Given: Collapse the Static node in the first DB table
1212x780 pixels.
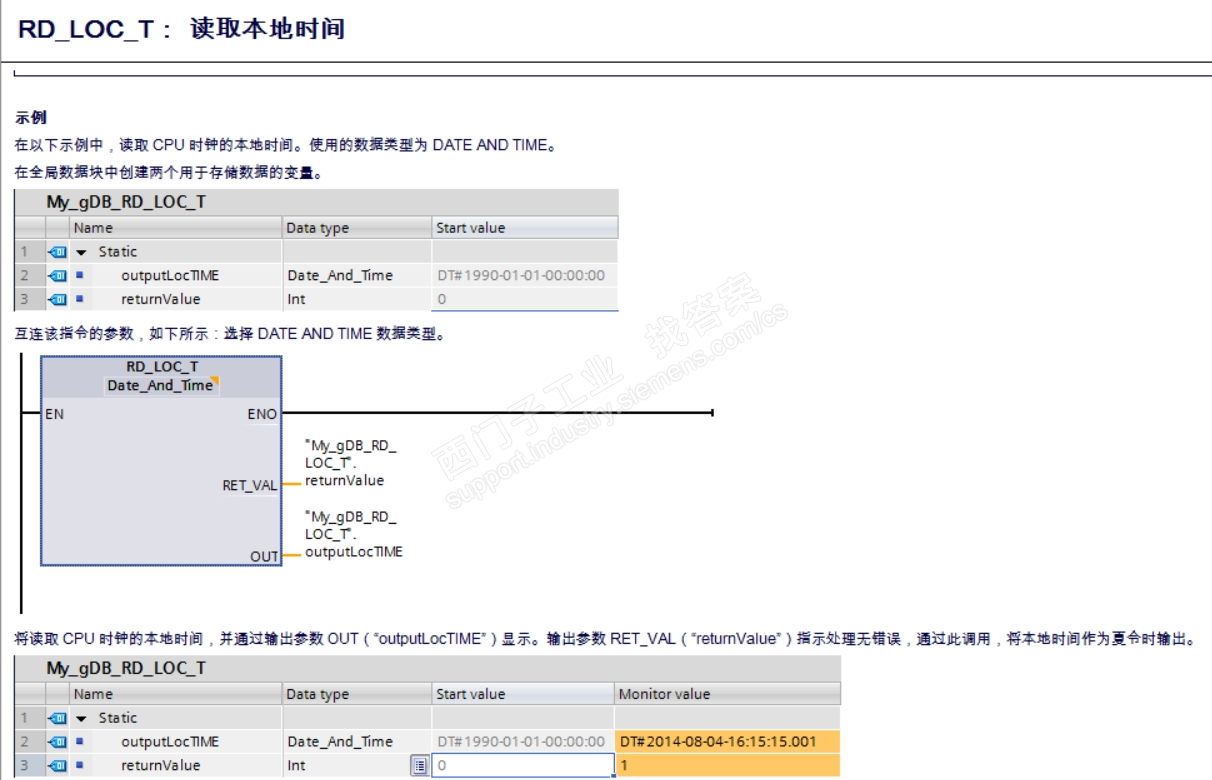Looking at the screenshot, I should (x=82, y=252).
